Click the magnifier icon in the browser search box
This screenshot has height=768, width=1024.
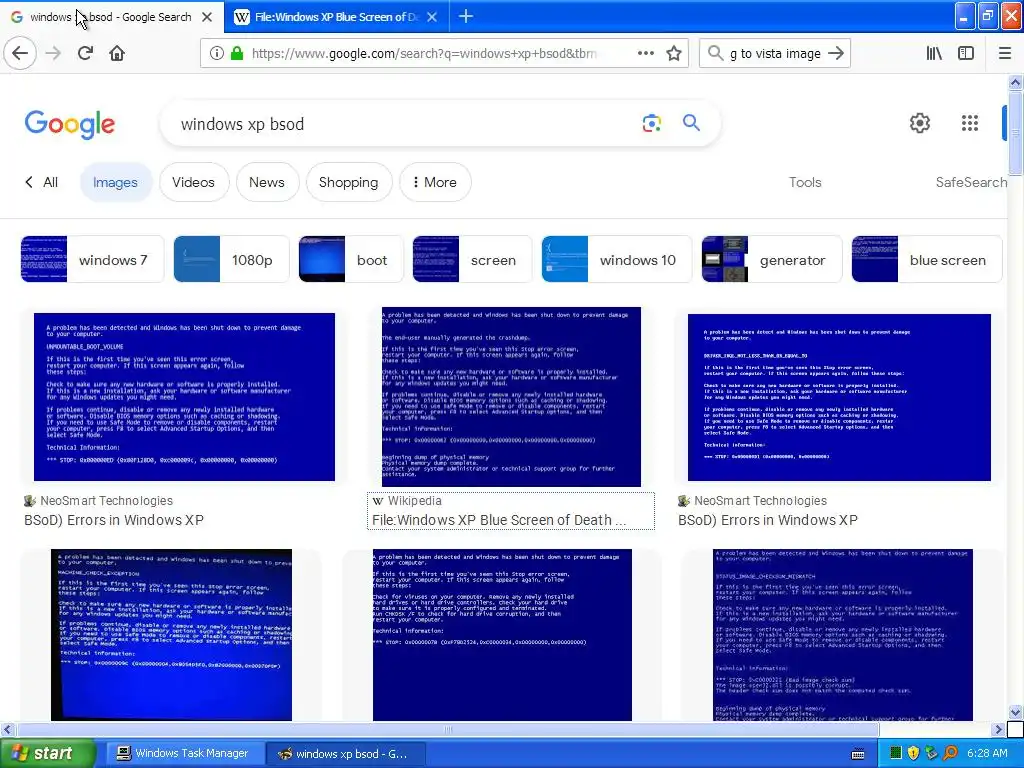[716, 53]
